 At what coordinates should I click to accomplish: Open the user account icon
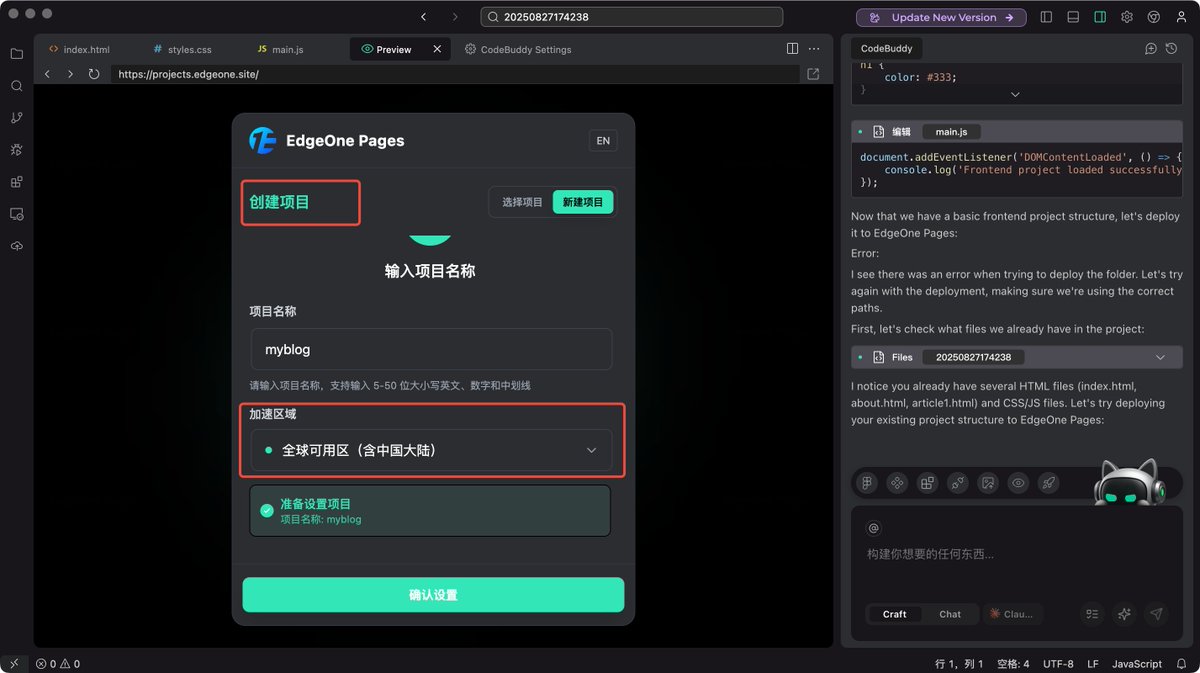tap(1181, 17)
